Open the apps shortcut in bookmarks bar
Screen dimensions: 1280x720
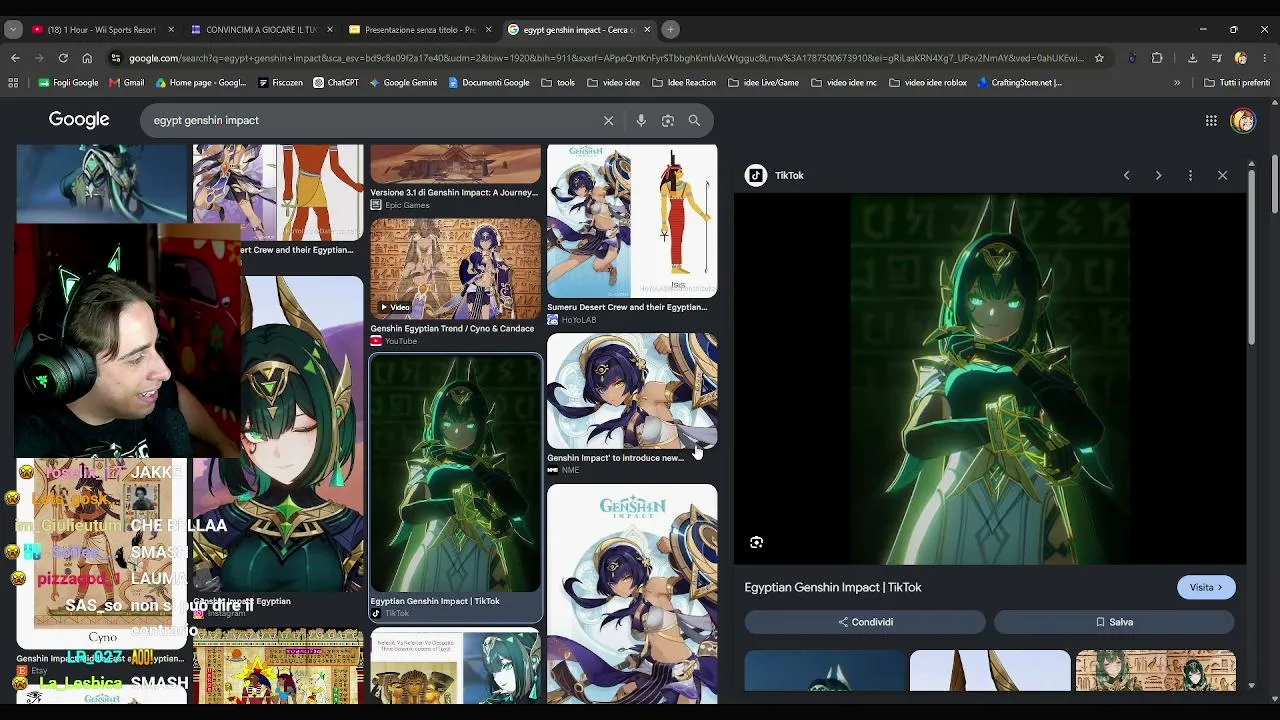[x=13, y=83]
